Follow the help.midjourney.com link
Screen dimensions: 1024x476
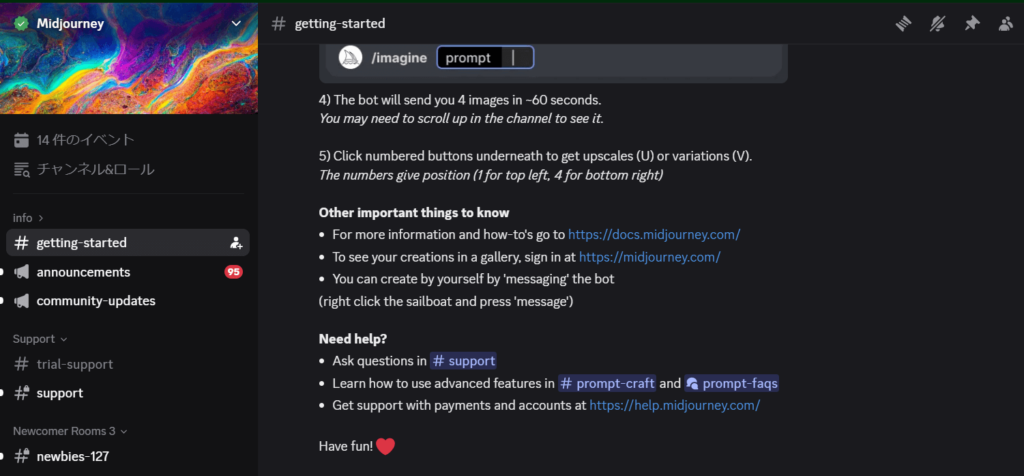pyautogui.click(x=675, y=405)
